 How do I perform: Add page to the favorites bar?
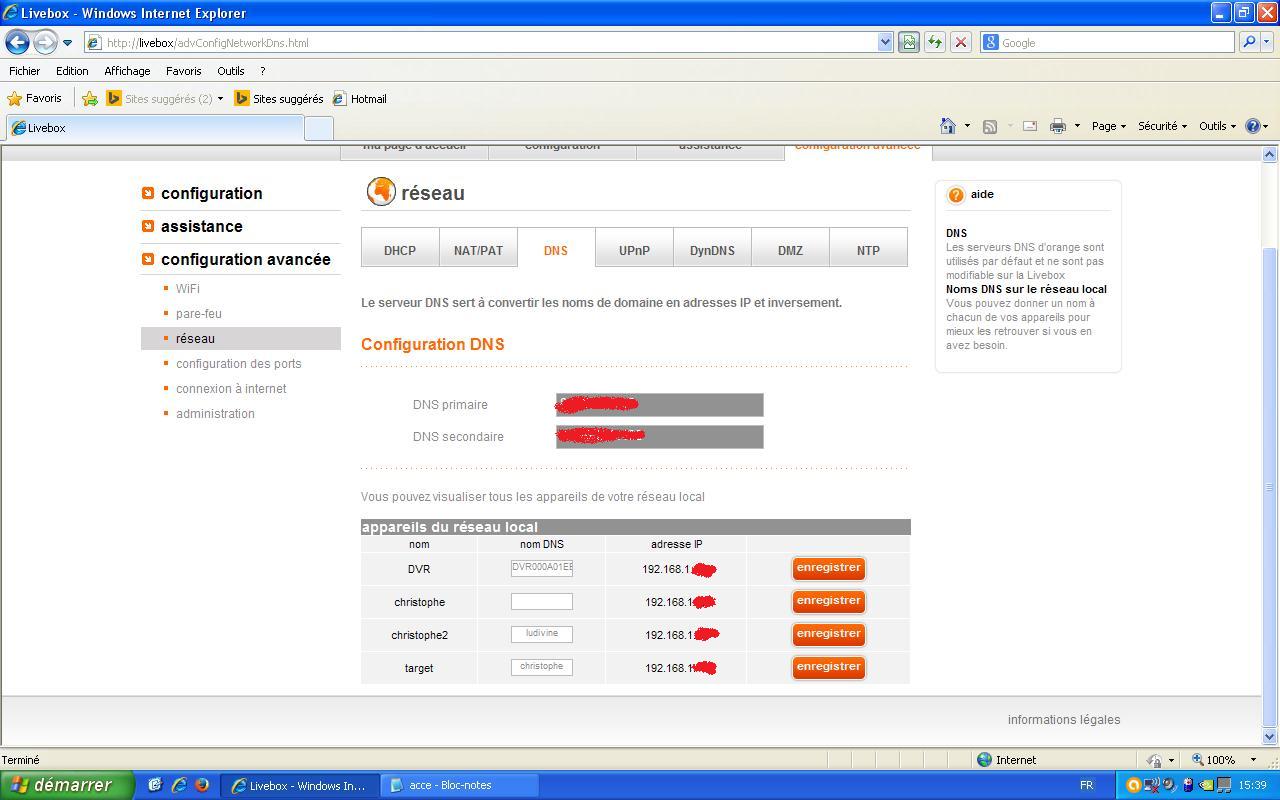pyautogui.click(x=90, y=98)
